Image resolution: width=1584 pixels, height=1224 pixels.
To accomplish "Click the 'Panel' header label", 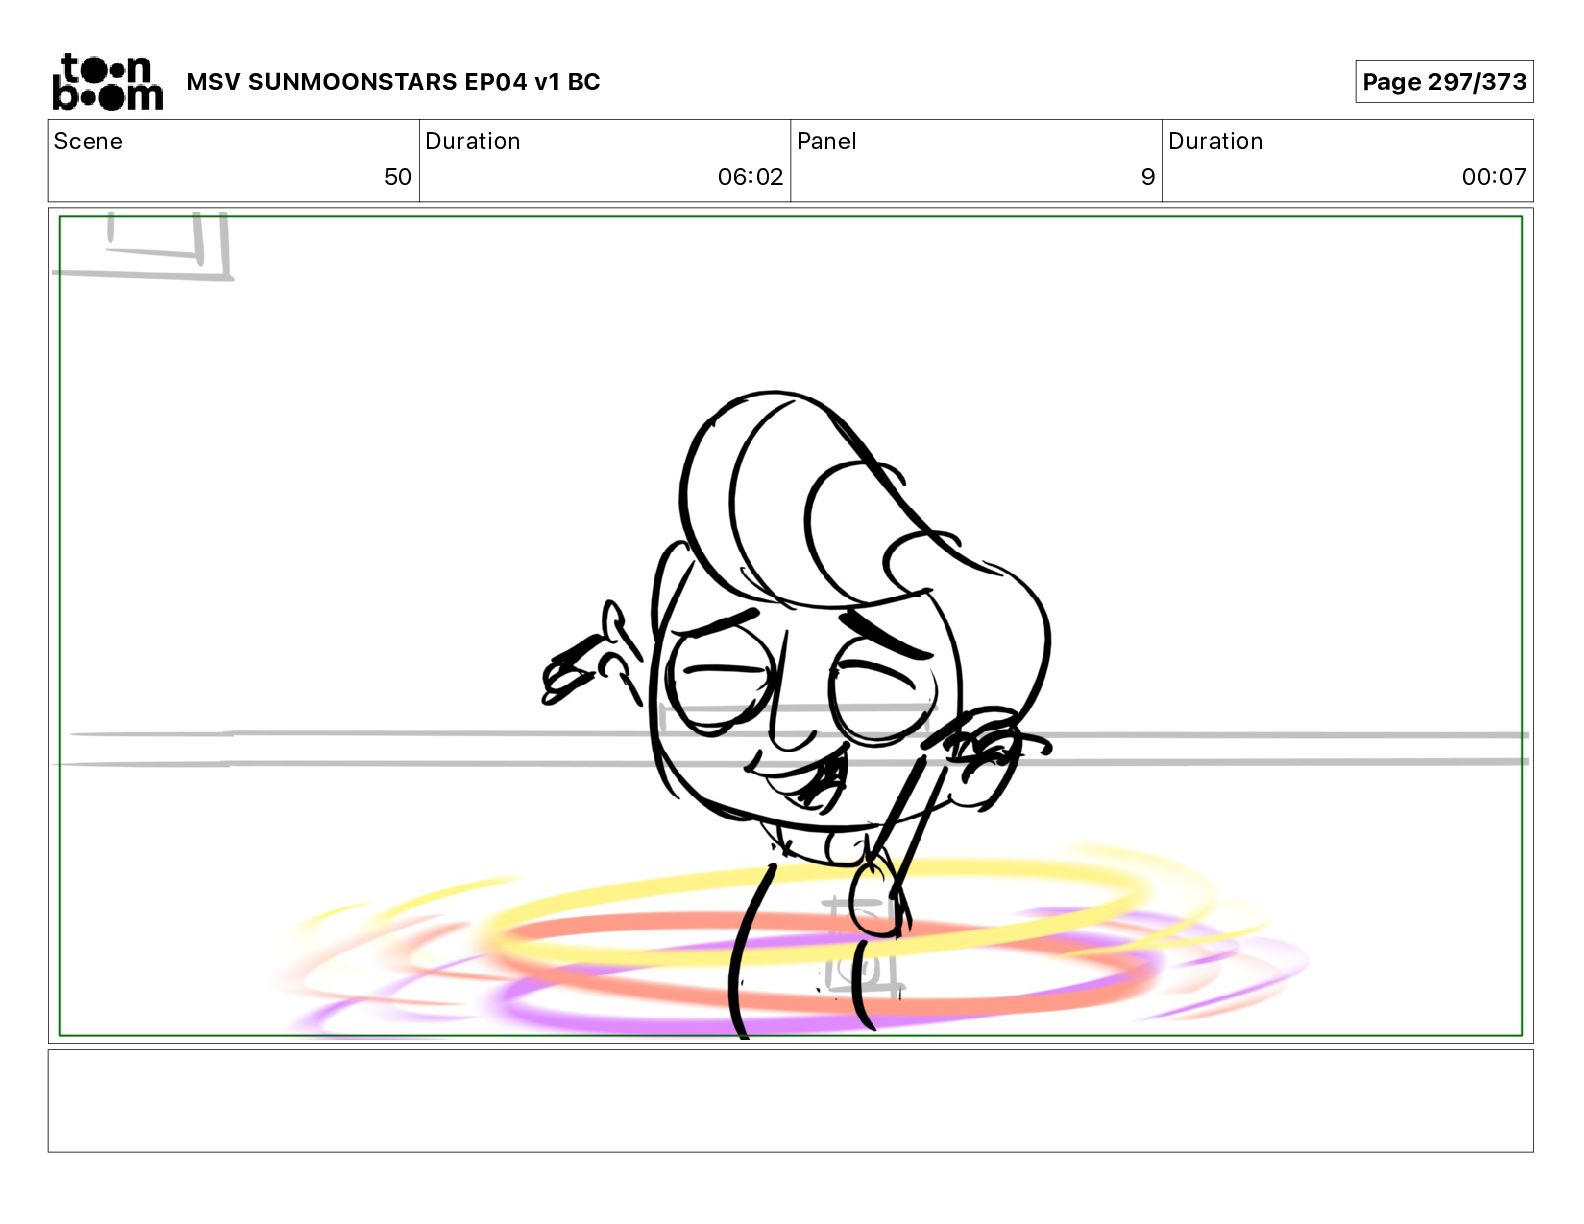I will 826,141.
